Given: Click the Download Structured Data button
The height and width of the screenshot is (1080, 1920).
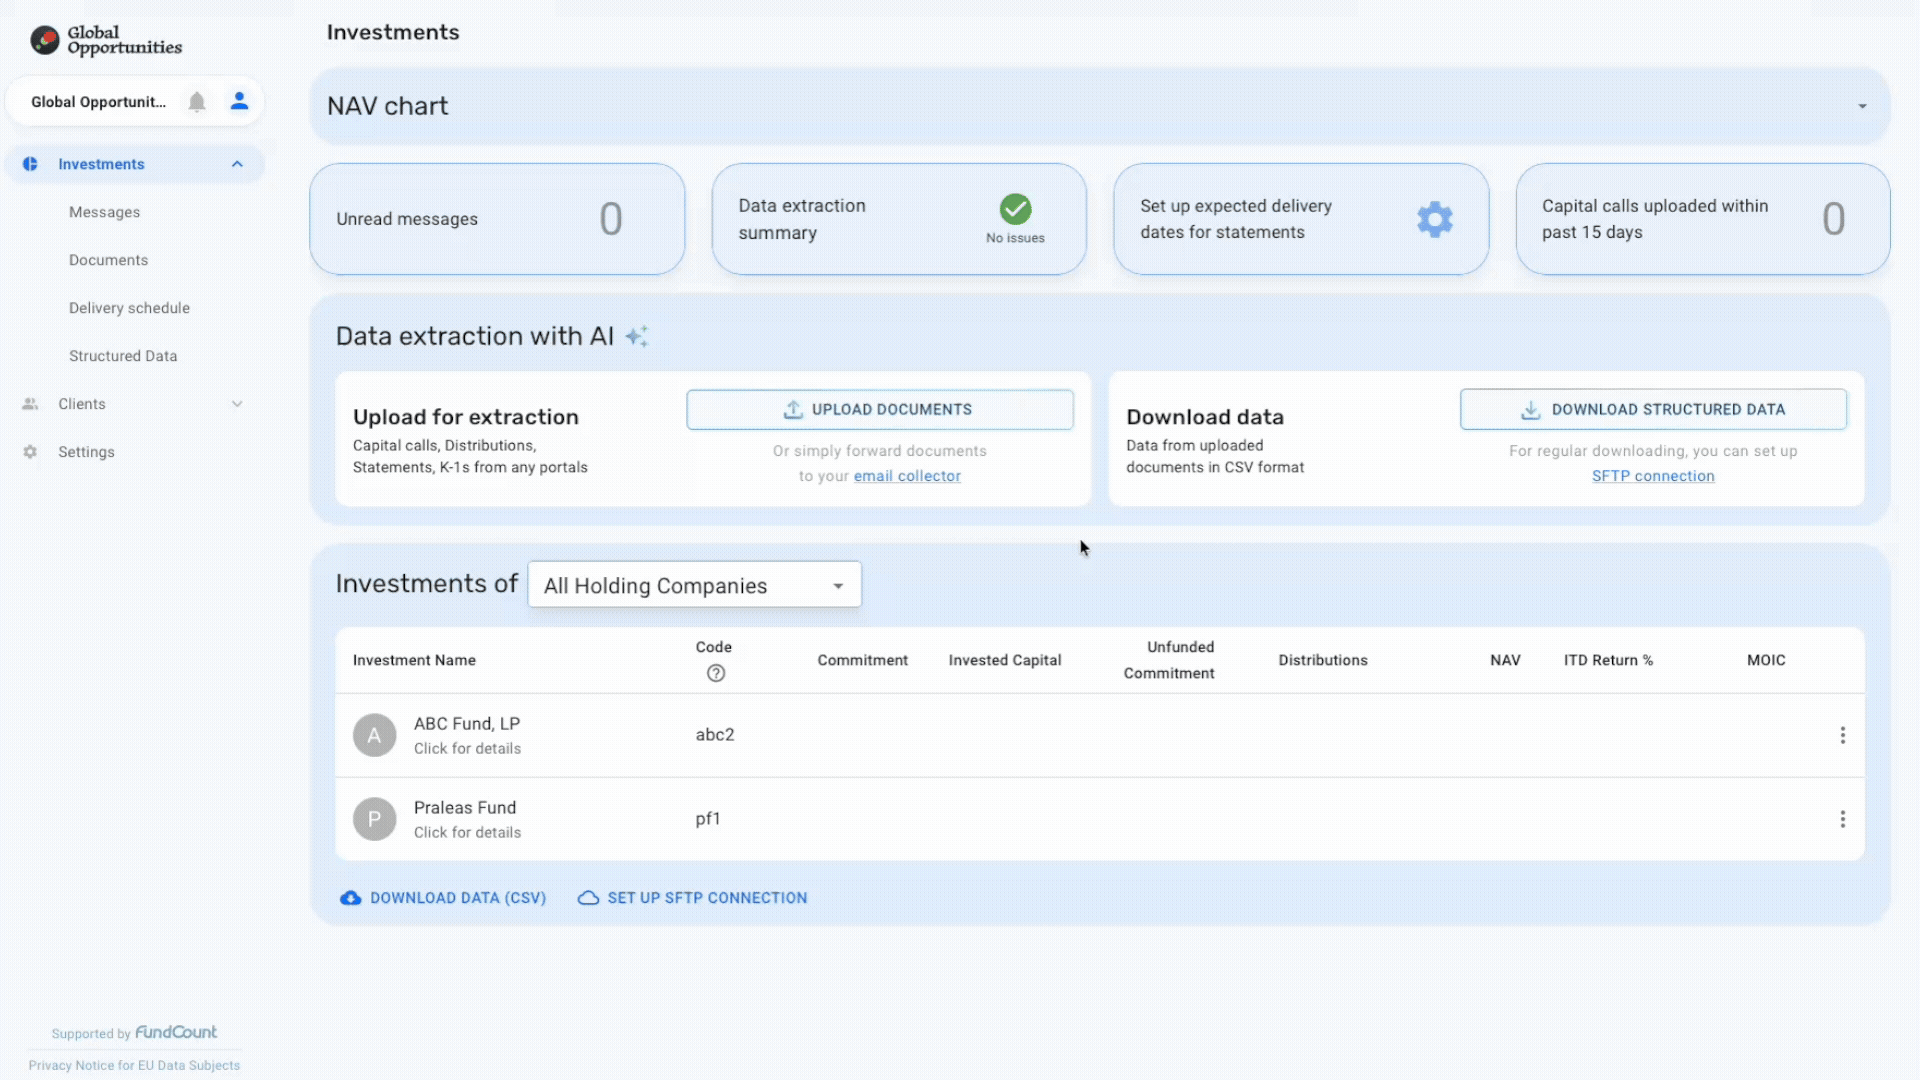Looking at the screenshot, I should tap(1652, 410).
